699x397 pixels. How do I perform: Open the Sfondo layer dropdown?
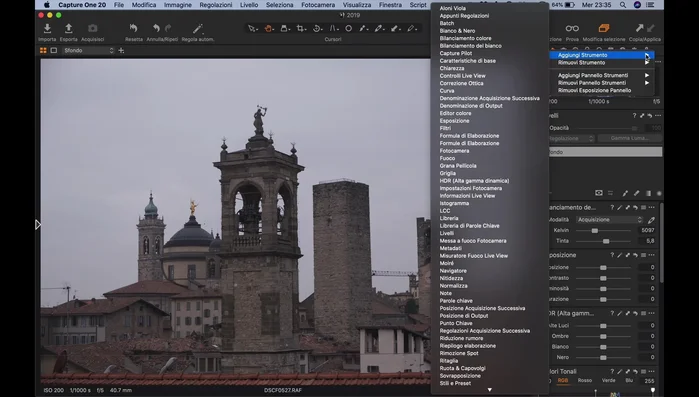pyautogui.click(x=89, y=50)
